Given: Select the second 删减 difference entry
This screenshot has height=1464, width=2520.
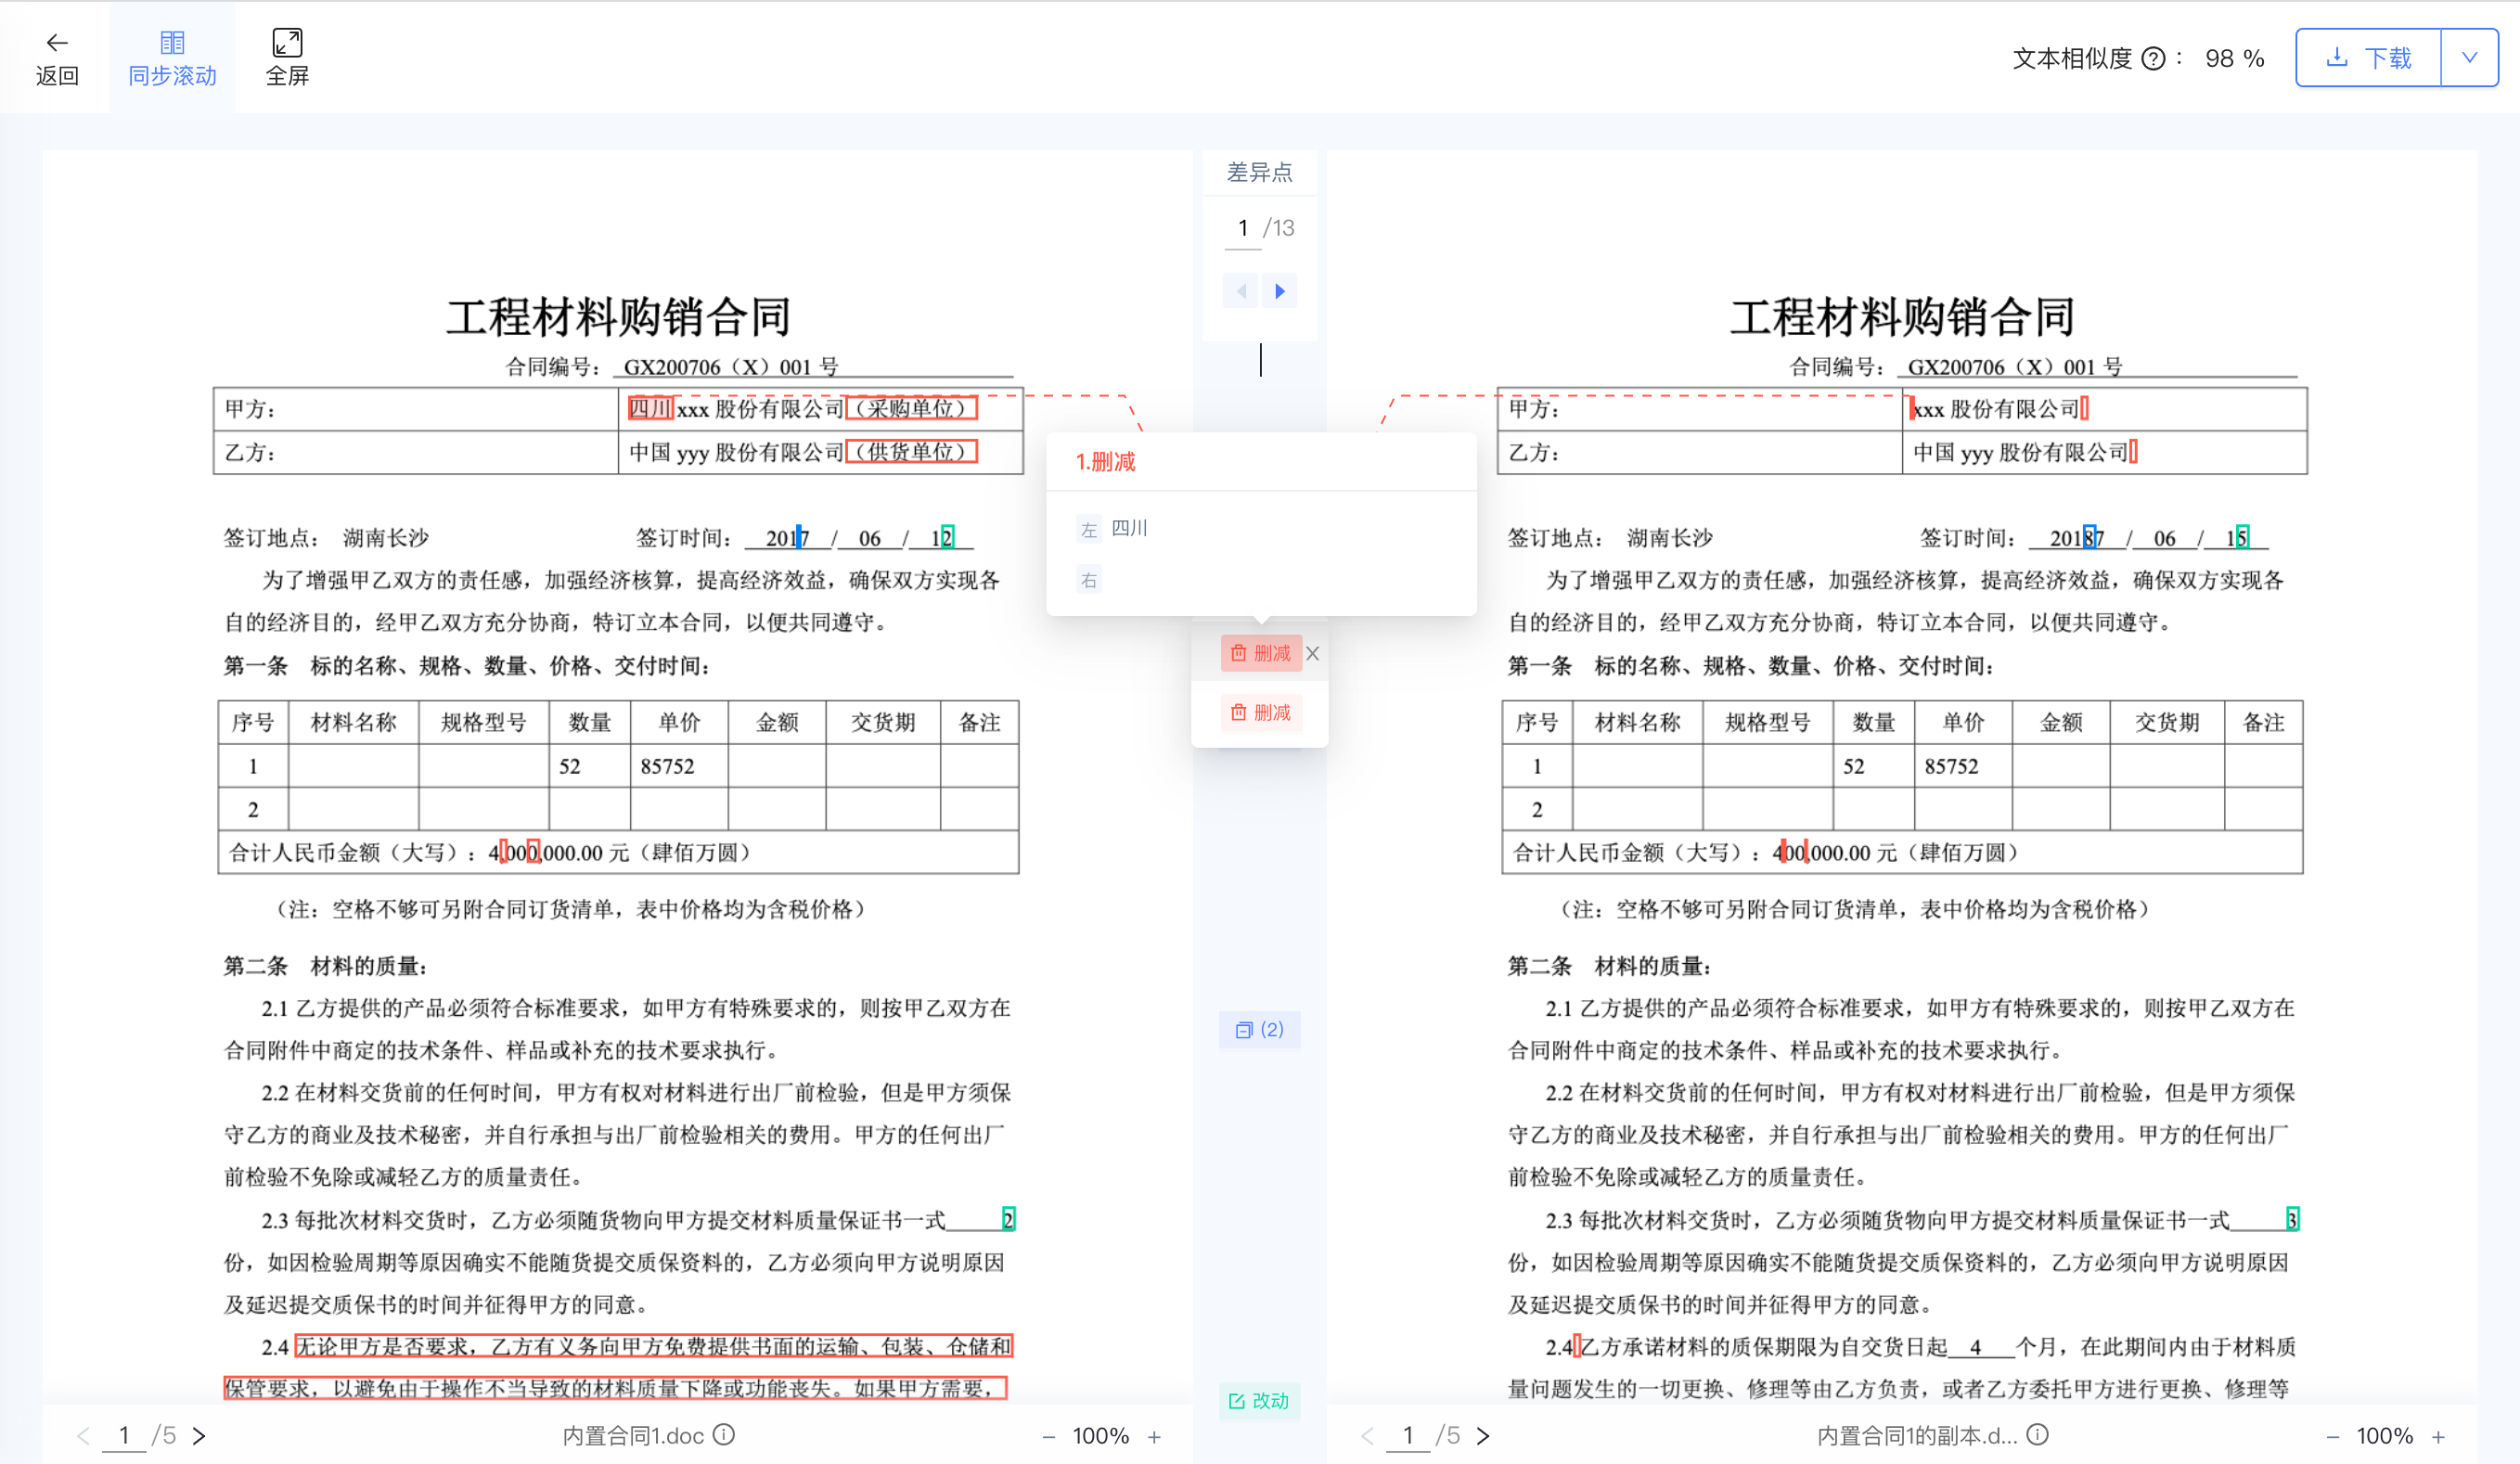Looking at the screenshot, I should [x=1261, y=712].
